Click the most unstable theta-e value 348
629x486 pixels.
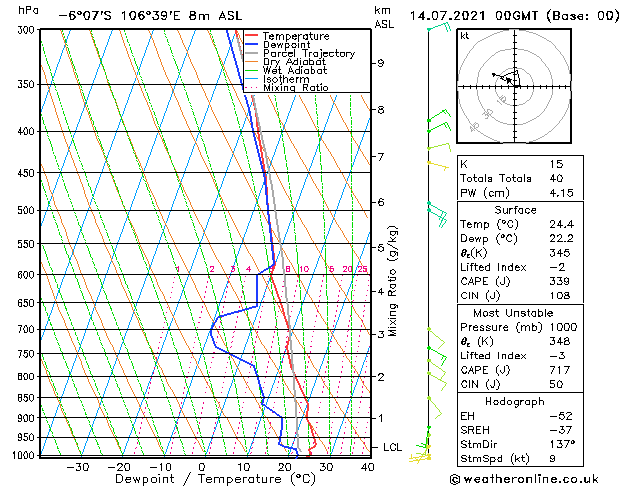pyautogui.click(x=560, y=341)
